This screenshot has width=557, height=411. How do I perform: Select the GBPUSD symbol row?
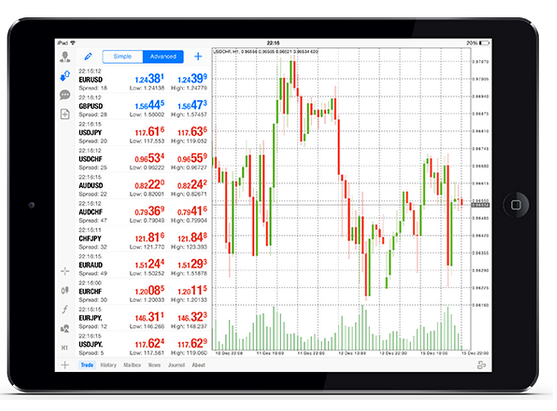tap(143, 106)
